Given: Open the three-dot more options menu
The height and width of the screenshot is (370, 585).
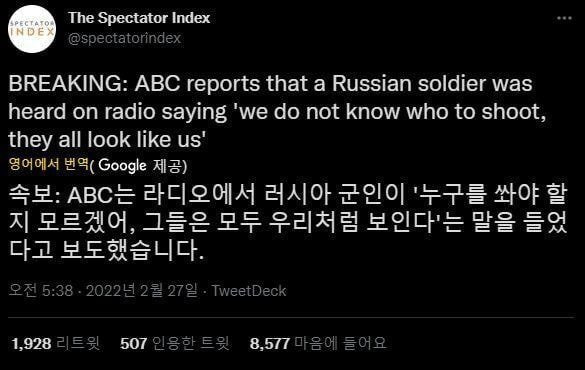Looking at the screenshot, I should tap(564, 18).
